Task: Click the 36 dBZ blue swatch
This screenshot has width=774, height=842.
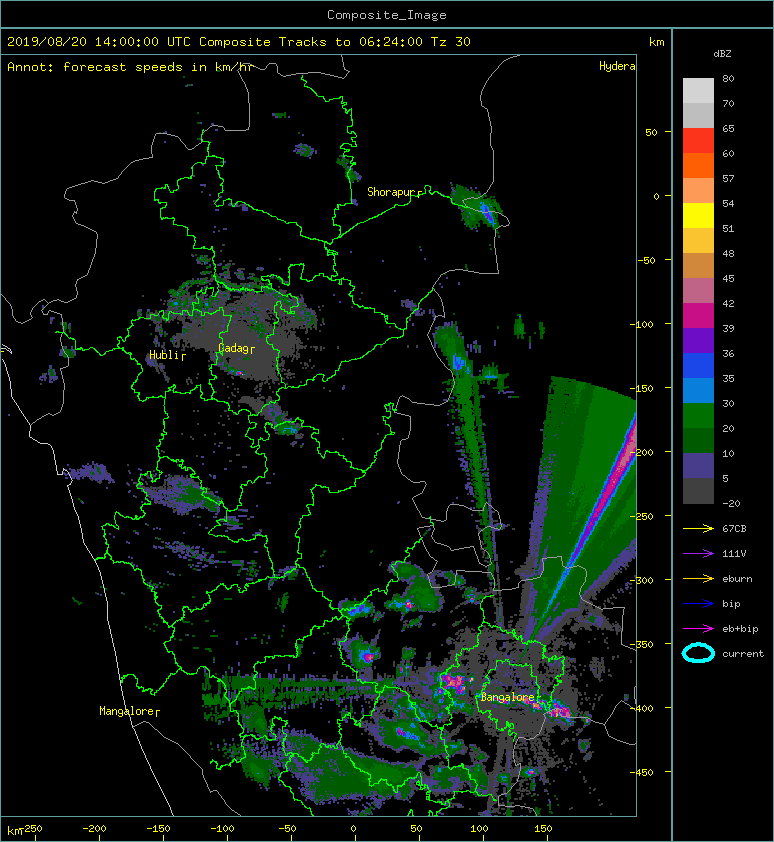Action: coord(698,366)
